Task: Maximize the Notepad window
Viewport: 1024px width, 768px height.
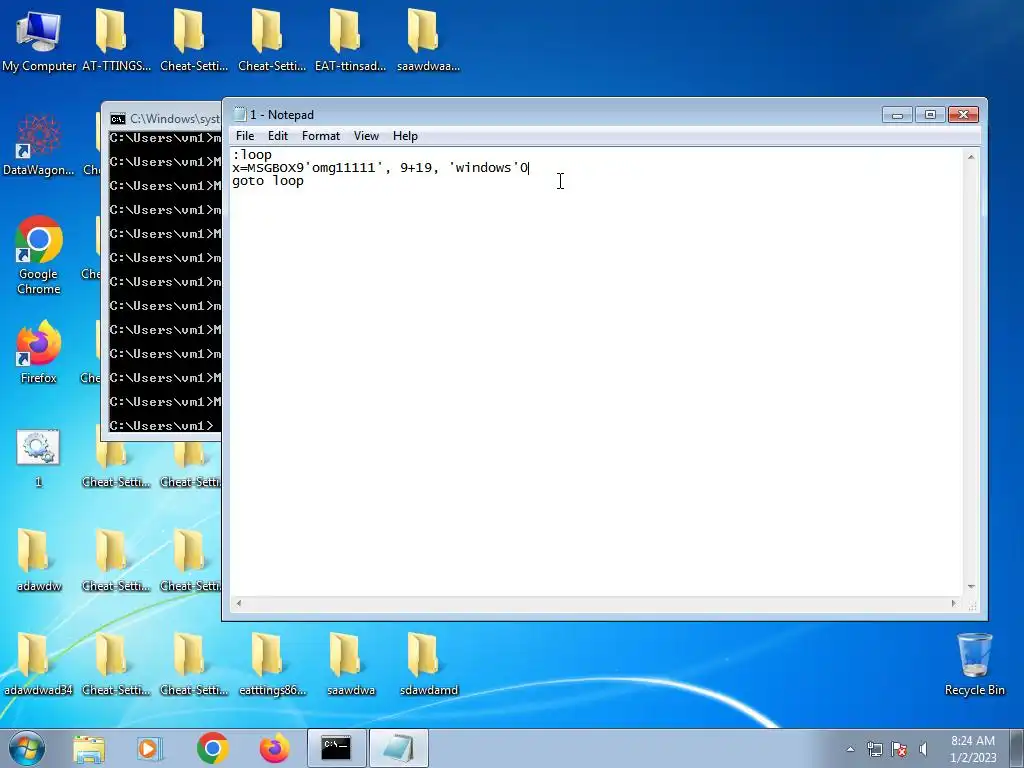Action: click(930, 115)
